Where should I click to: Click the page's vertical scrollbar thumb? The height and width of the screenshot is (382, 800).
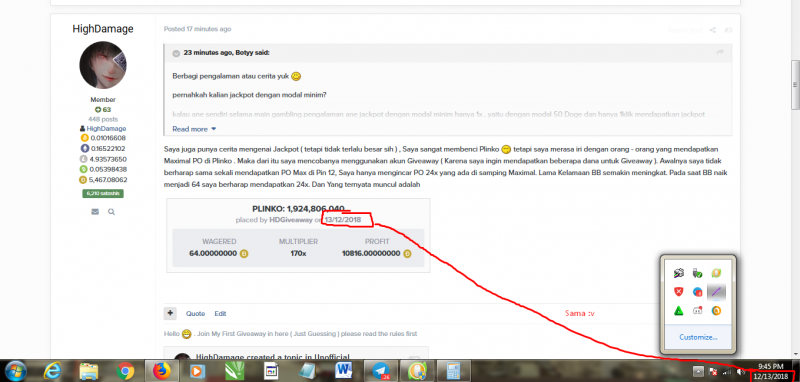click(x=795, y=84)
